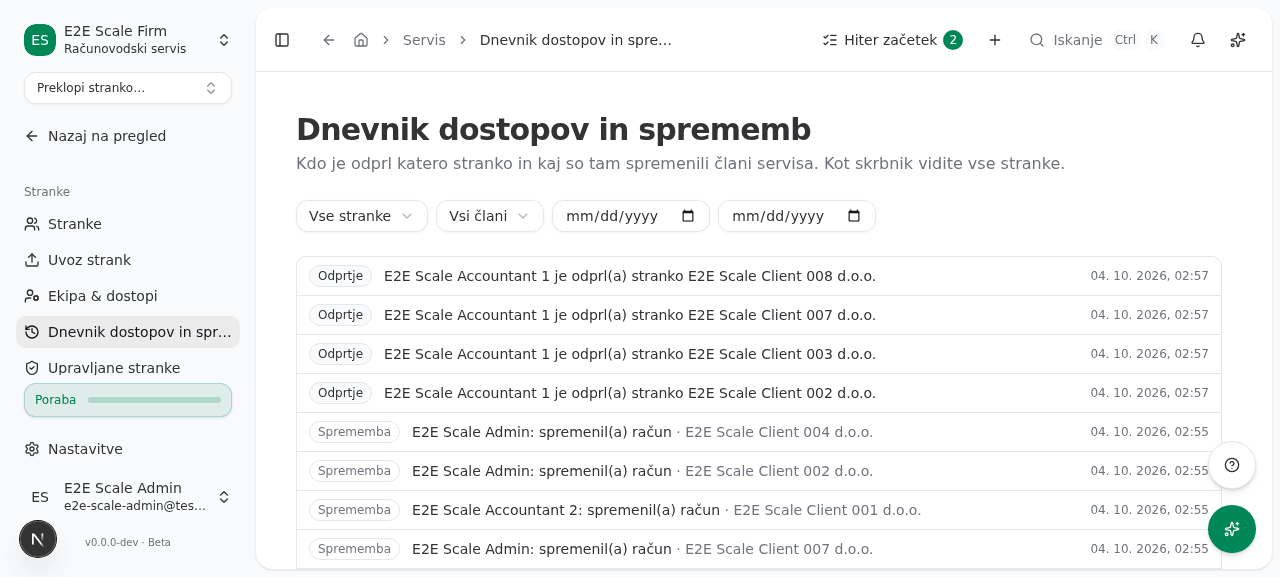Select E2E Scale Accountant 2 change row
Image resolution: width=1280 pixels, height=577 pixels.
(x=759, y=510)
